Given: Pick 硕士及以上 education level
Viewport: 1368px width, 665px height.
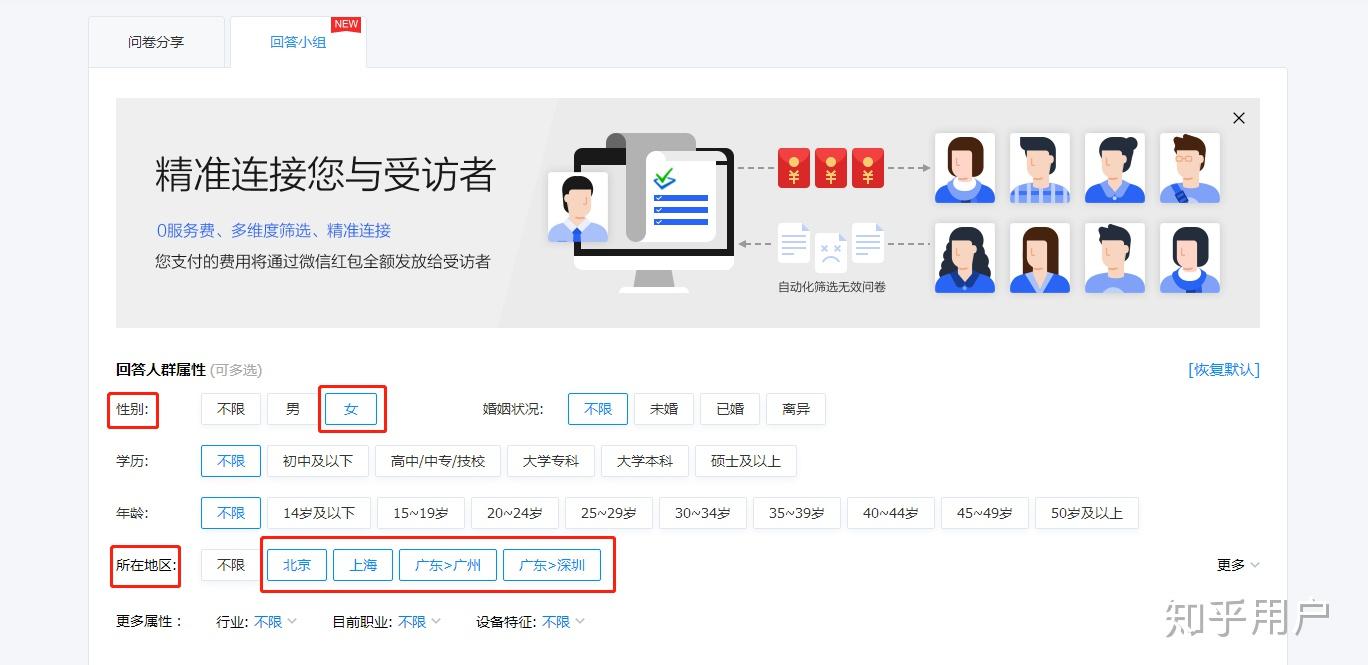Looking at the screenshot, I should pos(746,461).
